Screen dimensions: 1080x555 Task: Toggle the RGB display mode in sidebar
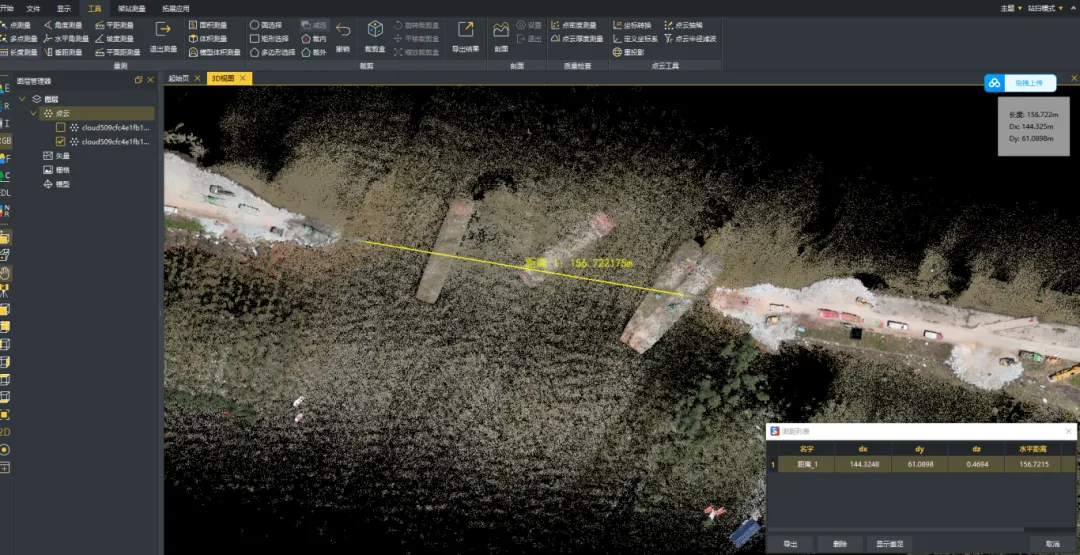(x=5, y=141)
